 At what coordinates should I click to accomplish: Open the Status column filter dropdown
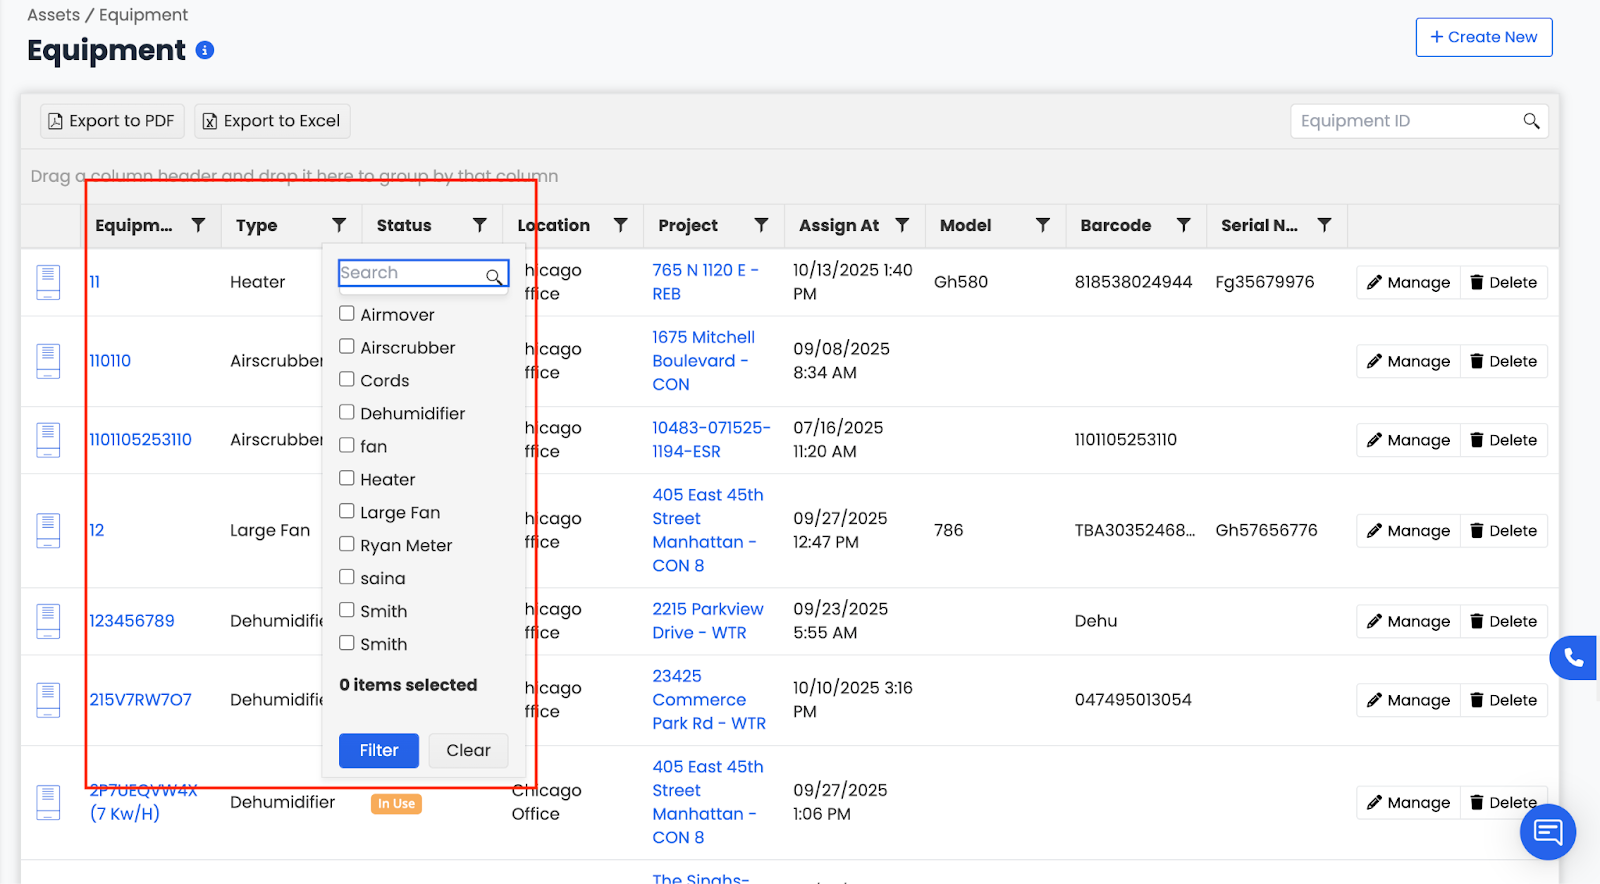click(480, 225)
